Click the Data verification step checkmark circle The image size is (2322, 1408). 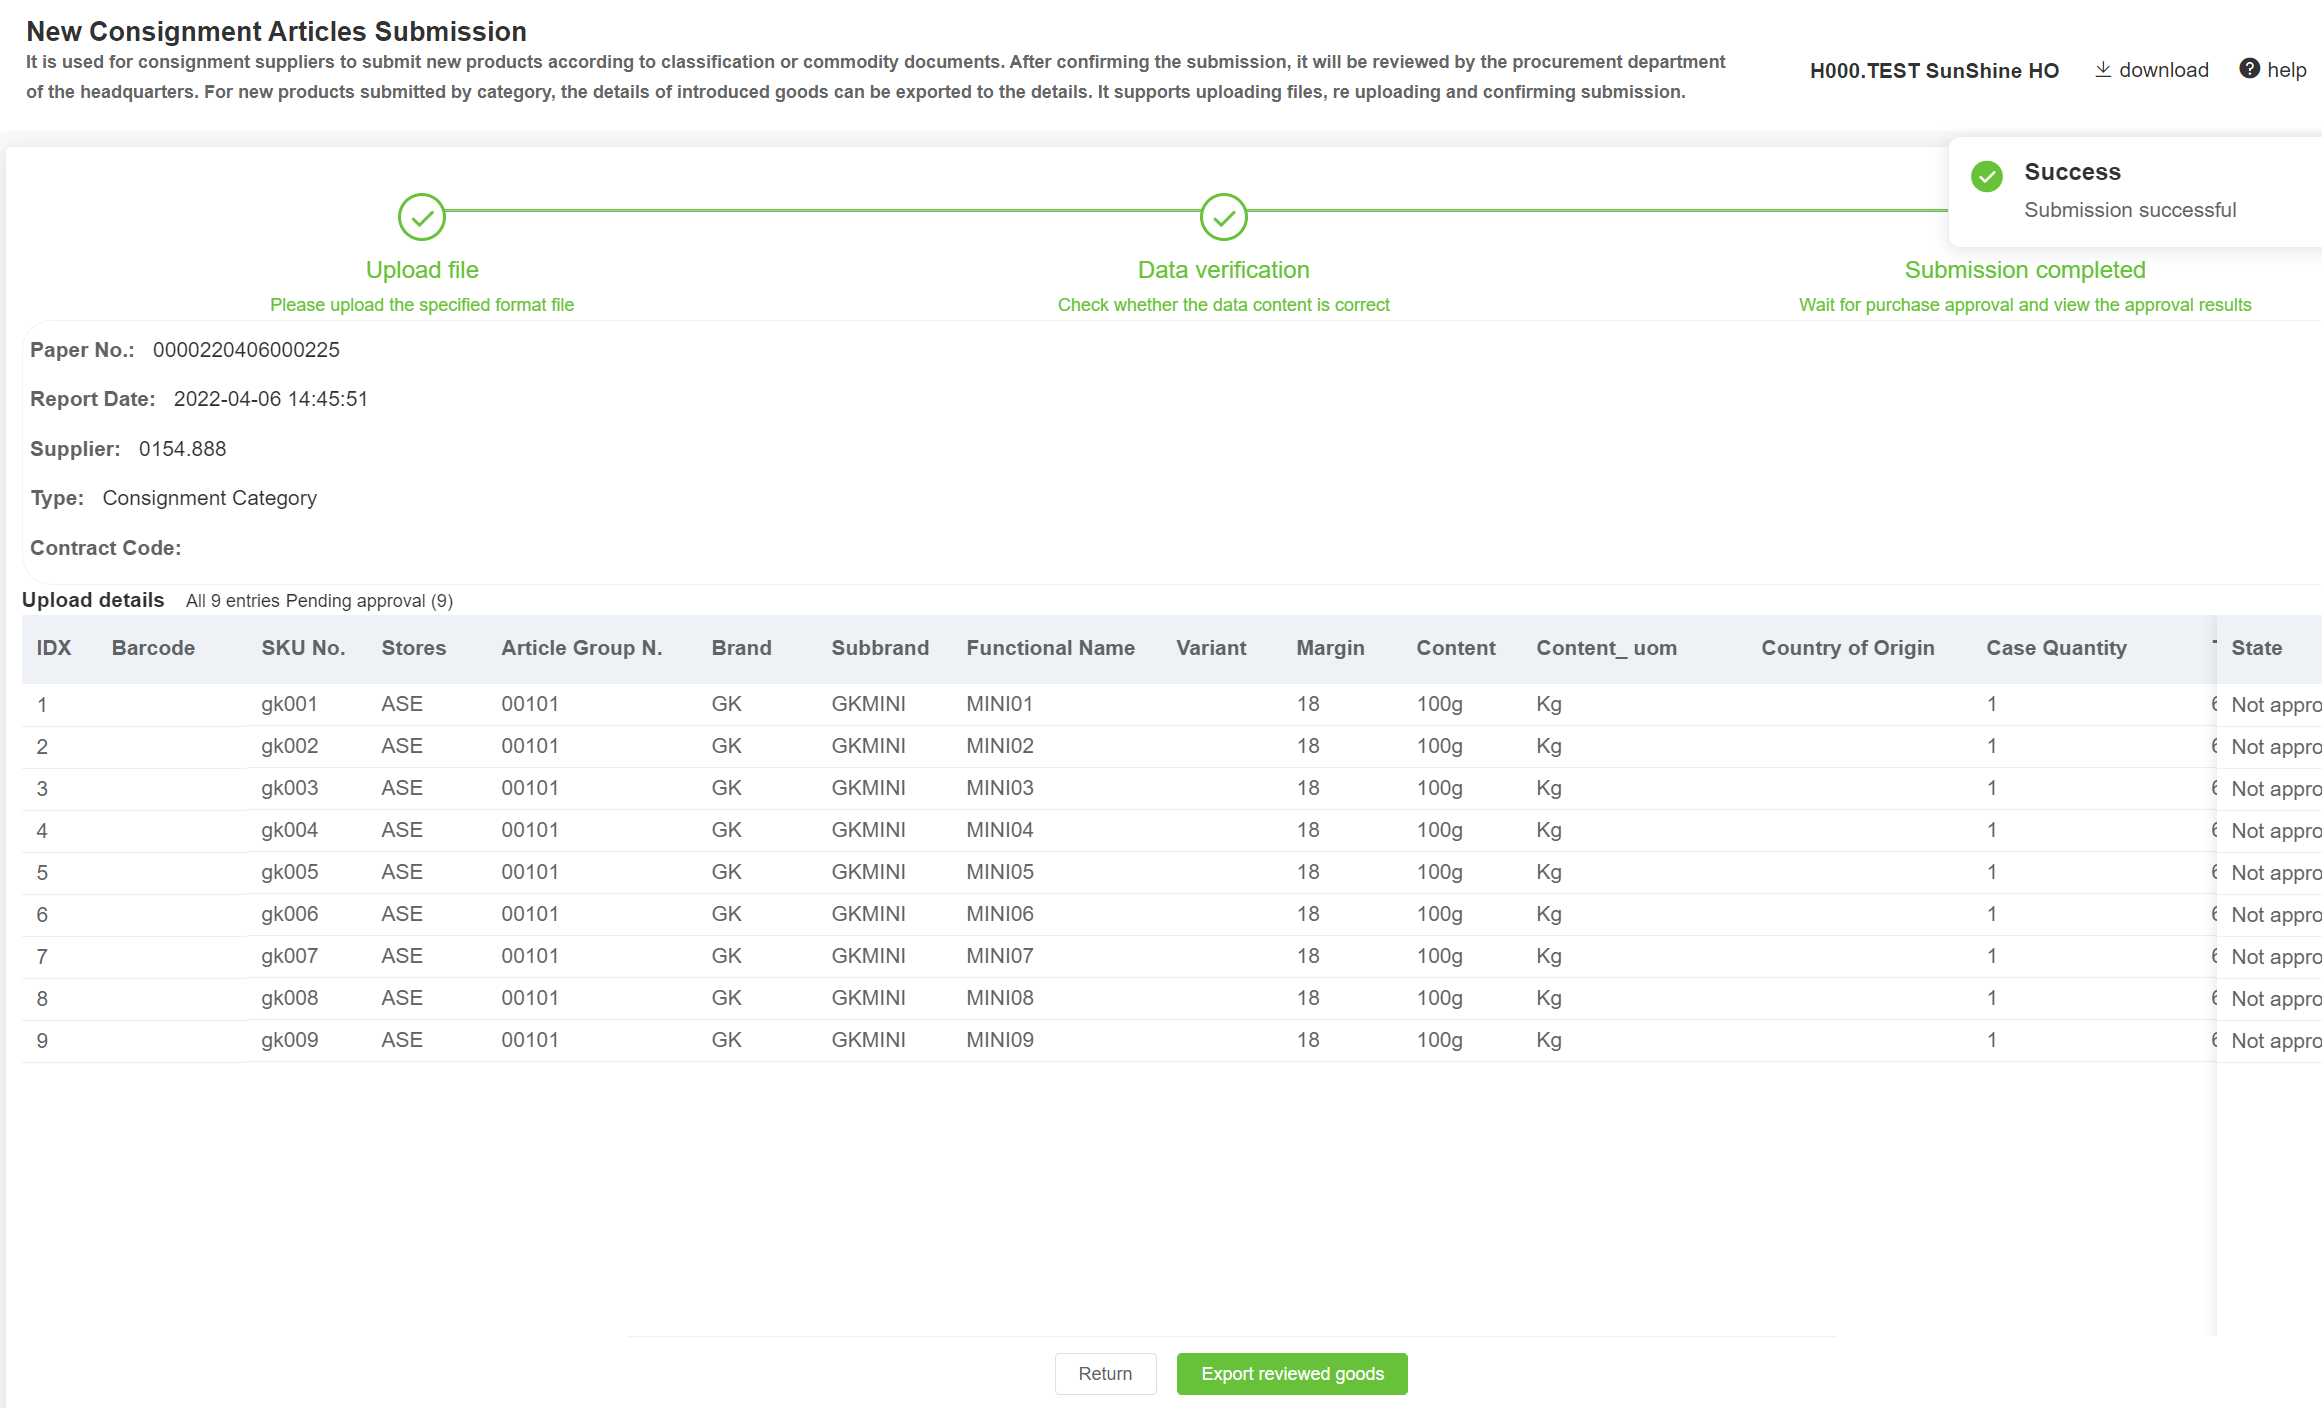(x=1223, y=217)
